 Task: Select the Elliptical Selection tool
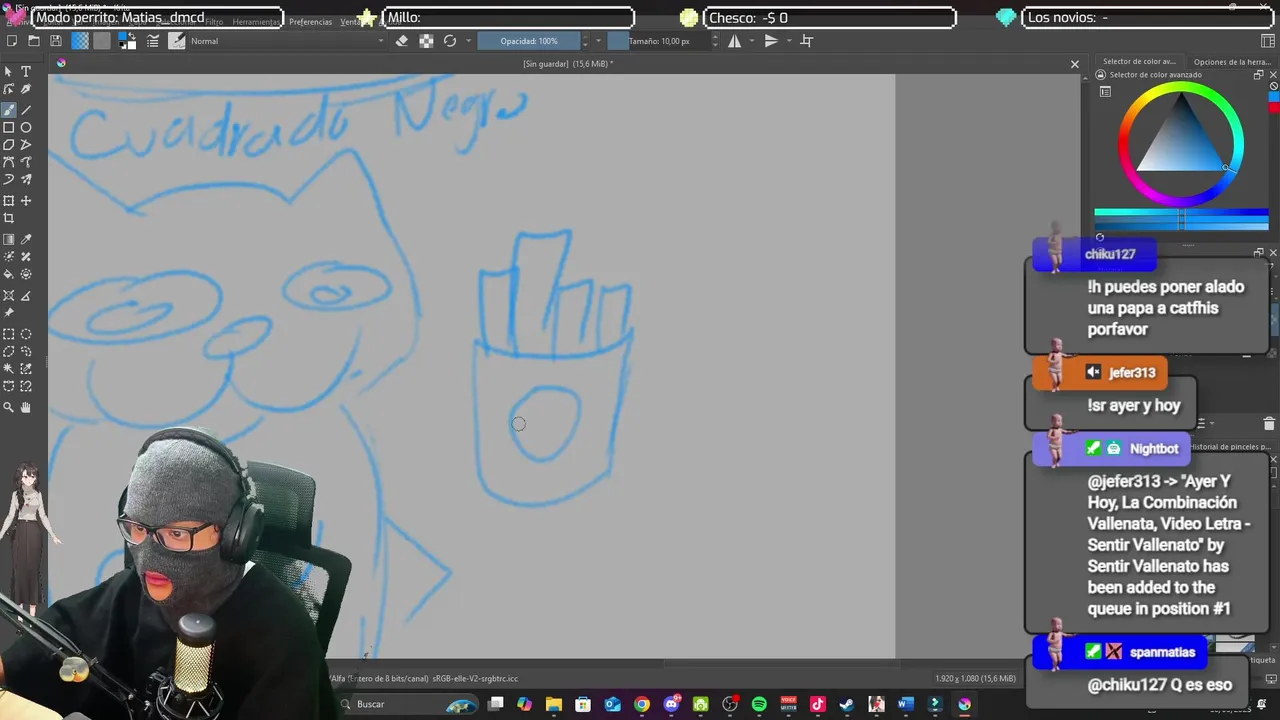coord(26,335)
